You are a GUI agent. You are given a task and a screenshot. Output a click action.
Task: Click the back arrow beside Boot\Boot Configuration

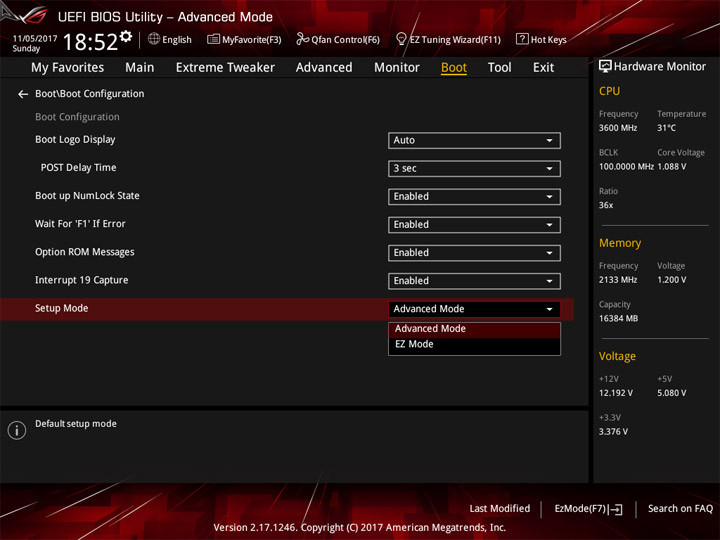[x=23, y=94]
